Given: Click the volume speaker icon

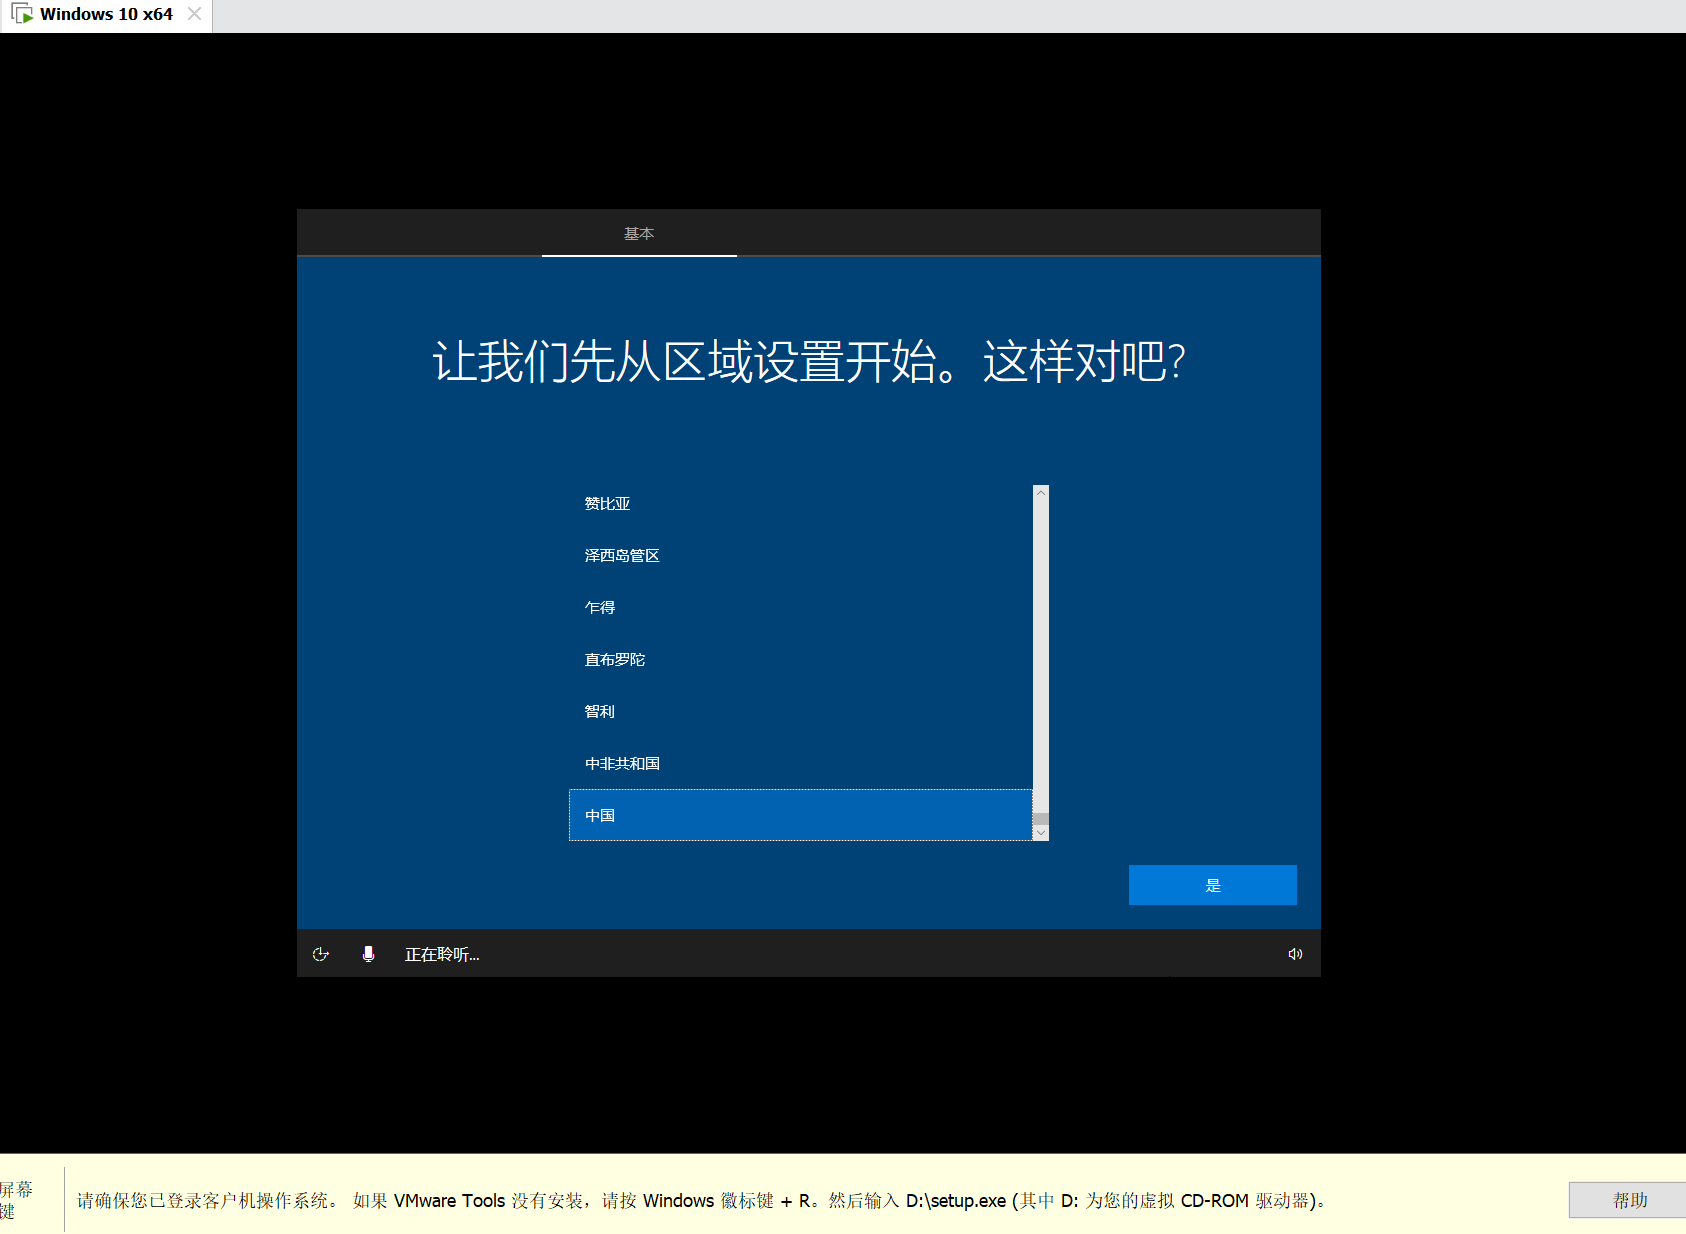Looking at the screenshot, I should click(x=1295, y=954).
